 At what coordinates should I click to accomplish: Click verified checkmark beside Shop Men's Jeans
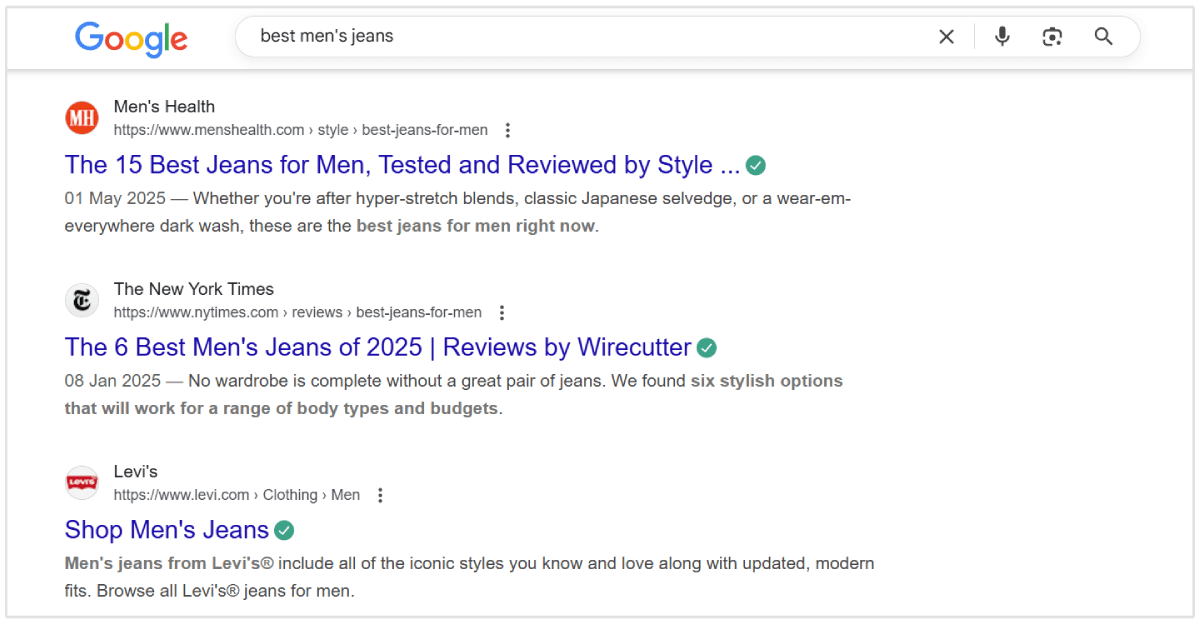coord(284,530)
